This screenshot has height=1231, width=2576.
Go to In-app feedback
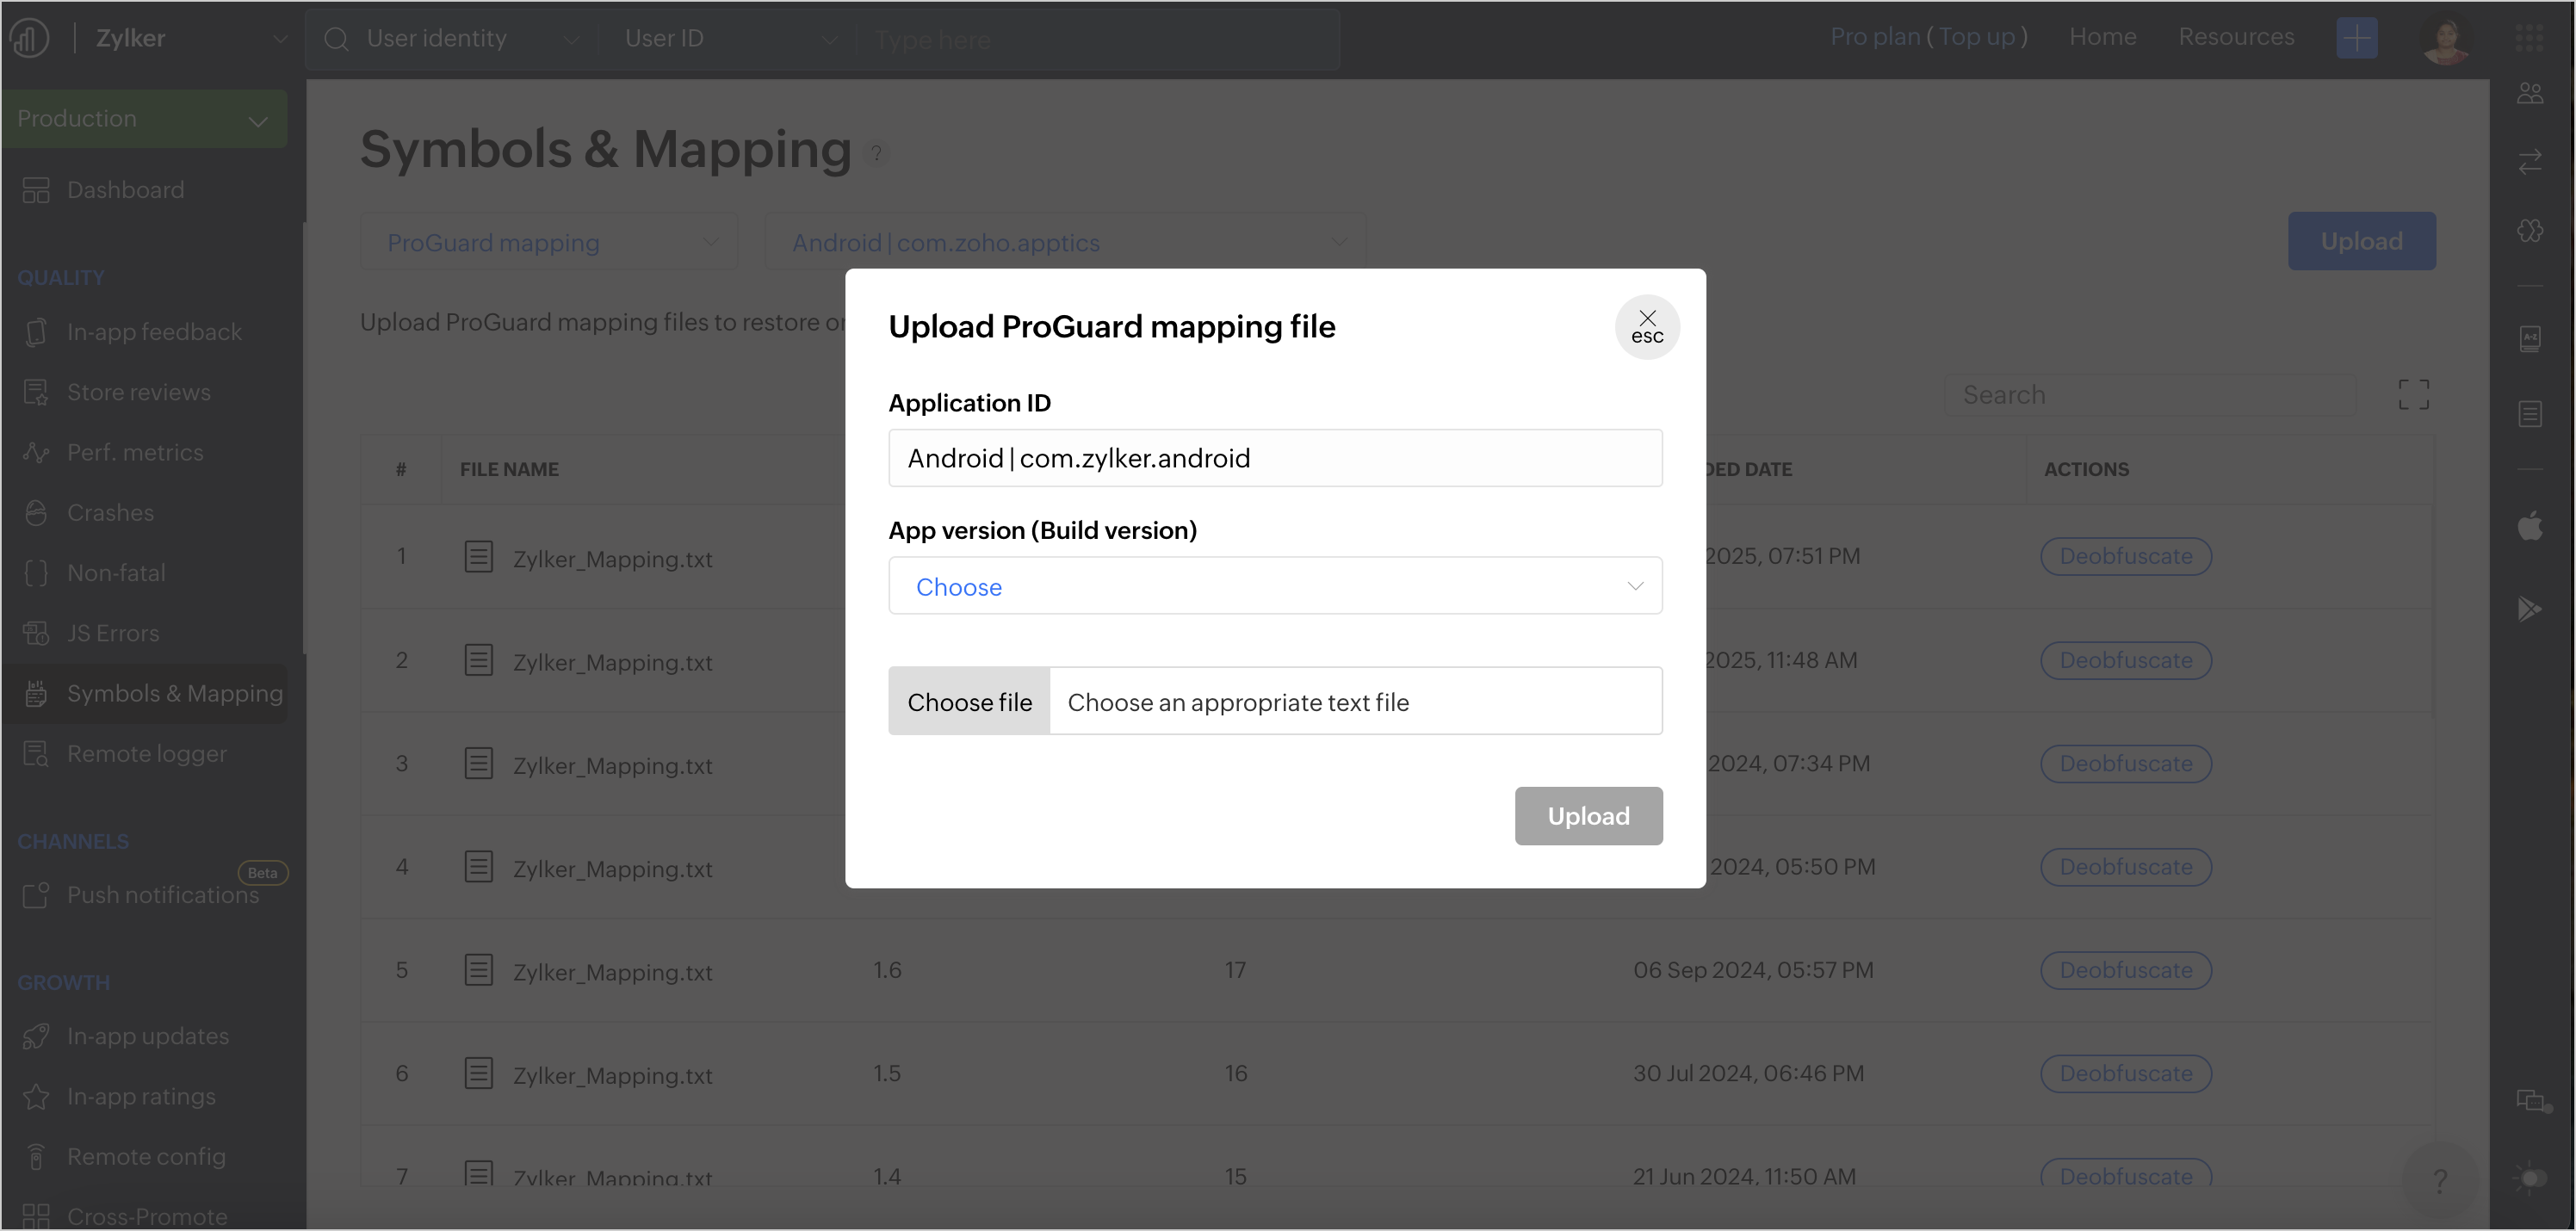click(153, 332)
